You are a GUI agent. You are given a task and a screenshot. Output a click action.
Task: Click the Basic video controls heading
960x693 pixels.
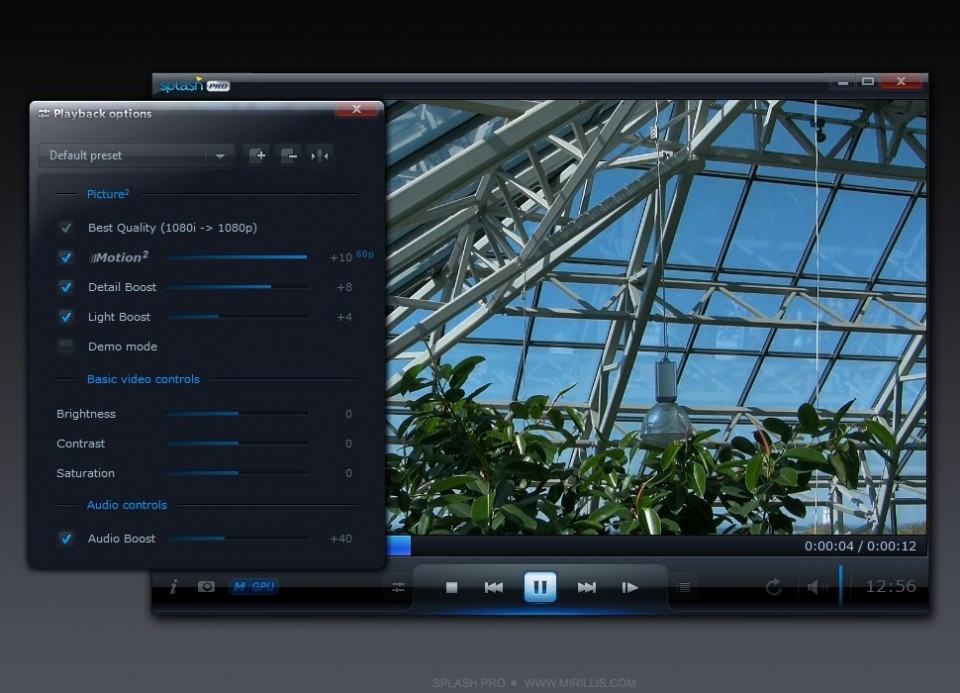click(143, 379)
